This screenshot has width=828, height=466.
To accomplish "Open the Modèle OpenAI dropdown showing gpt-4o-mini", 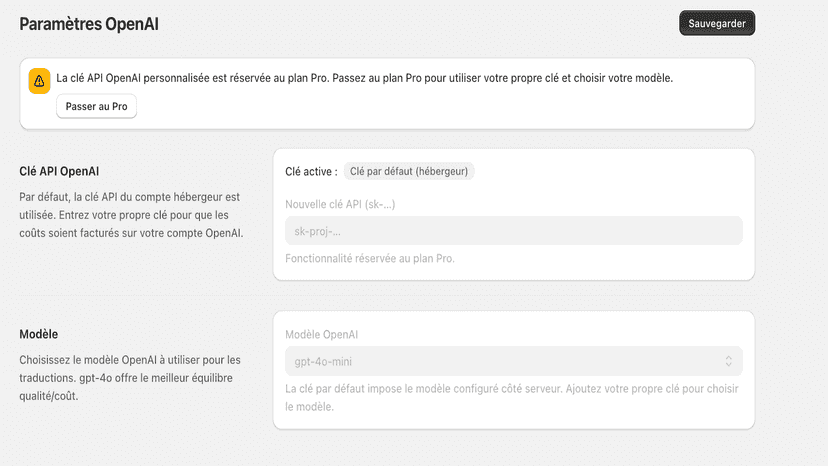I will (x=513, y=361).
